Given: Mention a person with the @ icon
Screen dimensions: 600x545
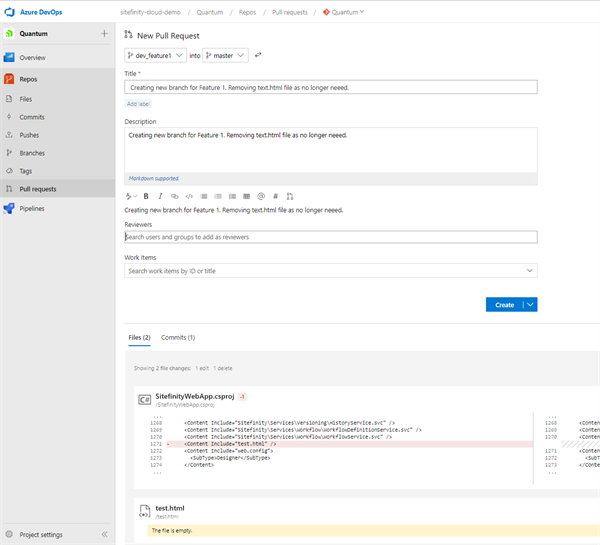Looking at the screenshot, I should coord(261,196).
